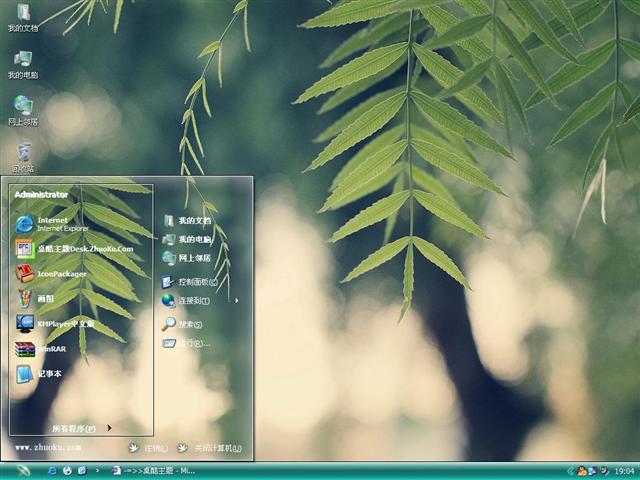The height and width of the screenshot is (480, 640).
Task: Click the 关闭计算机(U) shut down button
Action: tap(210, 448)
